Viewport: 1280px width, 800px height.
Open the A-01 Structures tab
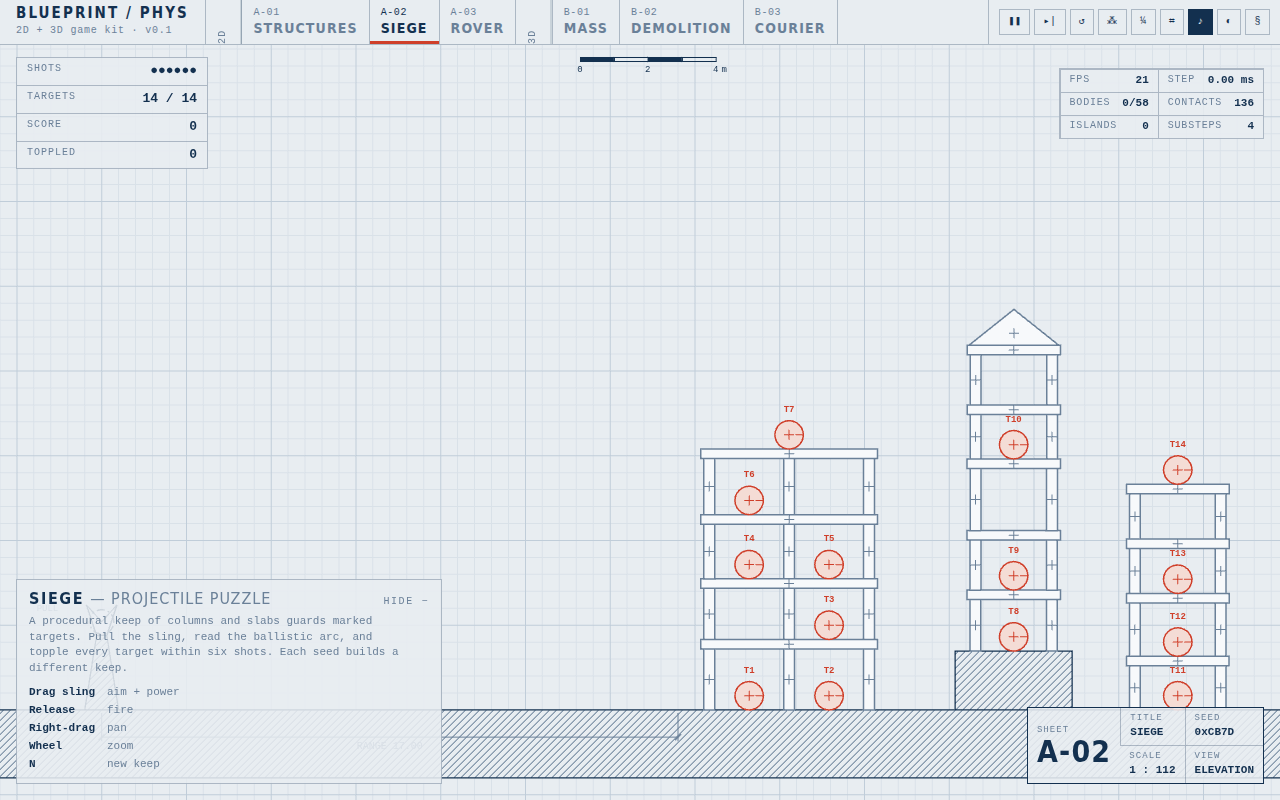pyautogui.click(x=305, y=22)
